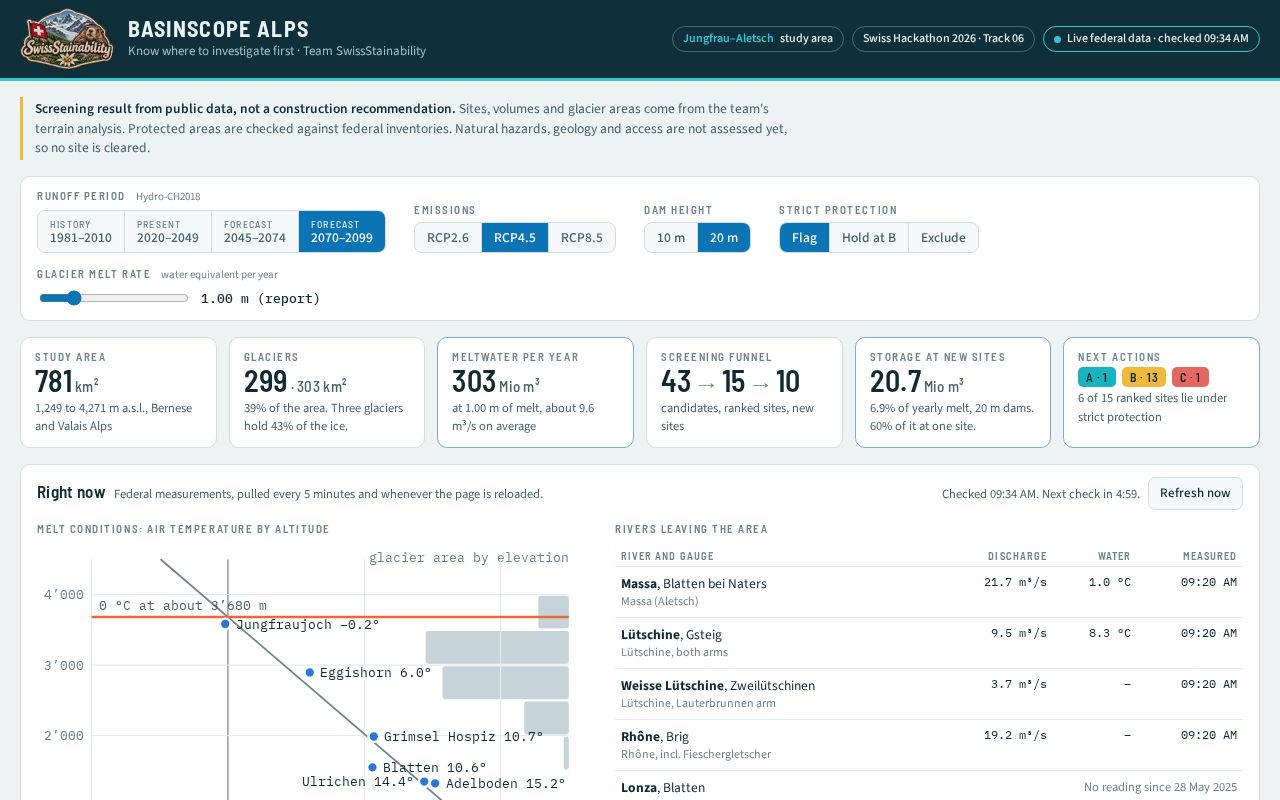
Task: Click the Massa, Blatten bei Naters row
Action: pos(929,592)
